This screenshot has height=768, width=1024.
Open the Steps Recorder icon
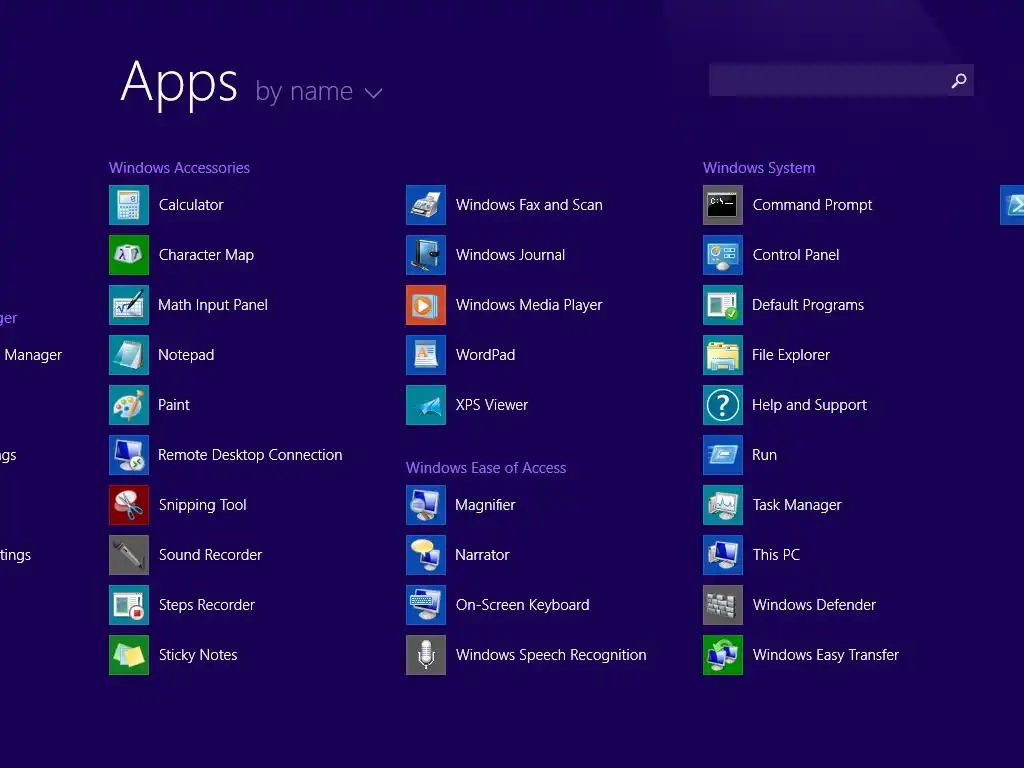click(x=129, y=605)
